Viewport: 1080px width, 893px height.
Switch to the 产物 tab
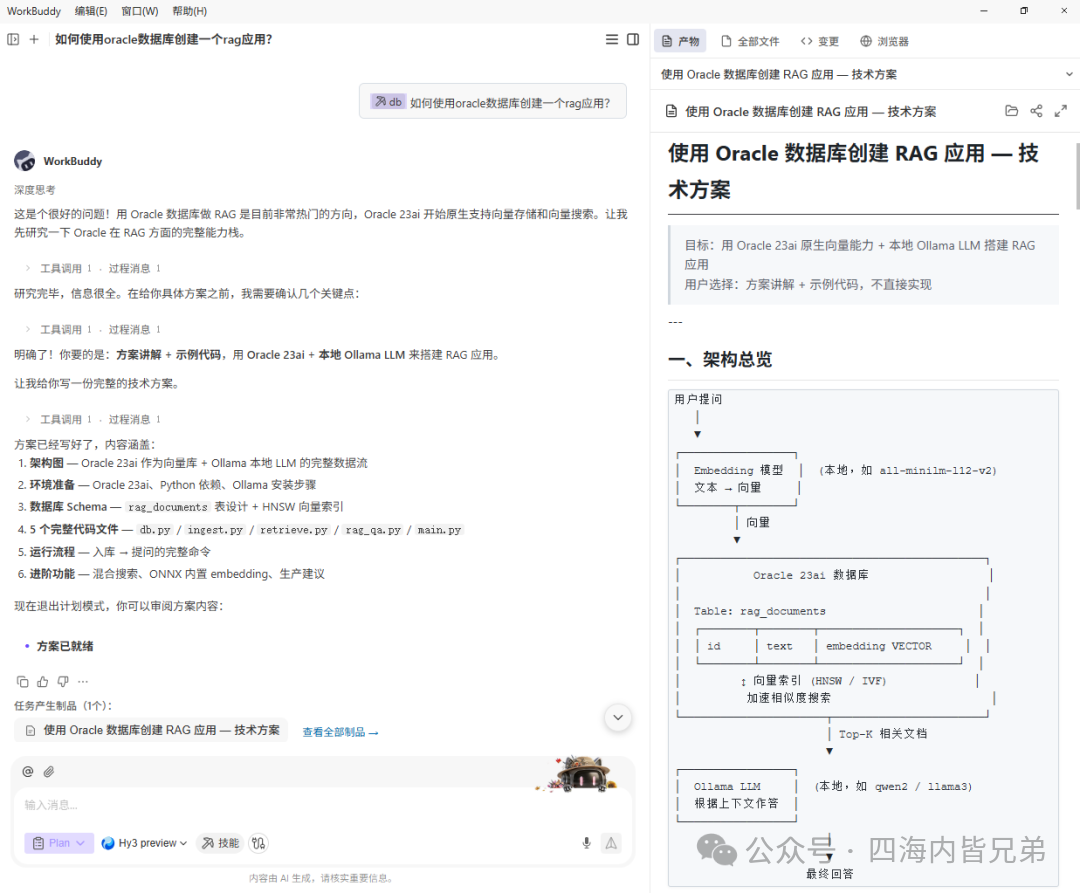pyautogui.click(x=680, y=41)
